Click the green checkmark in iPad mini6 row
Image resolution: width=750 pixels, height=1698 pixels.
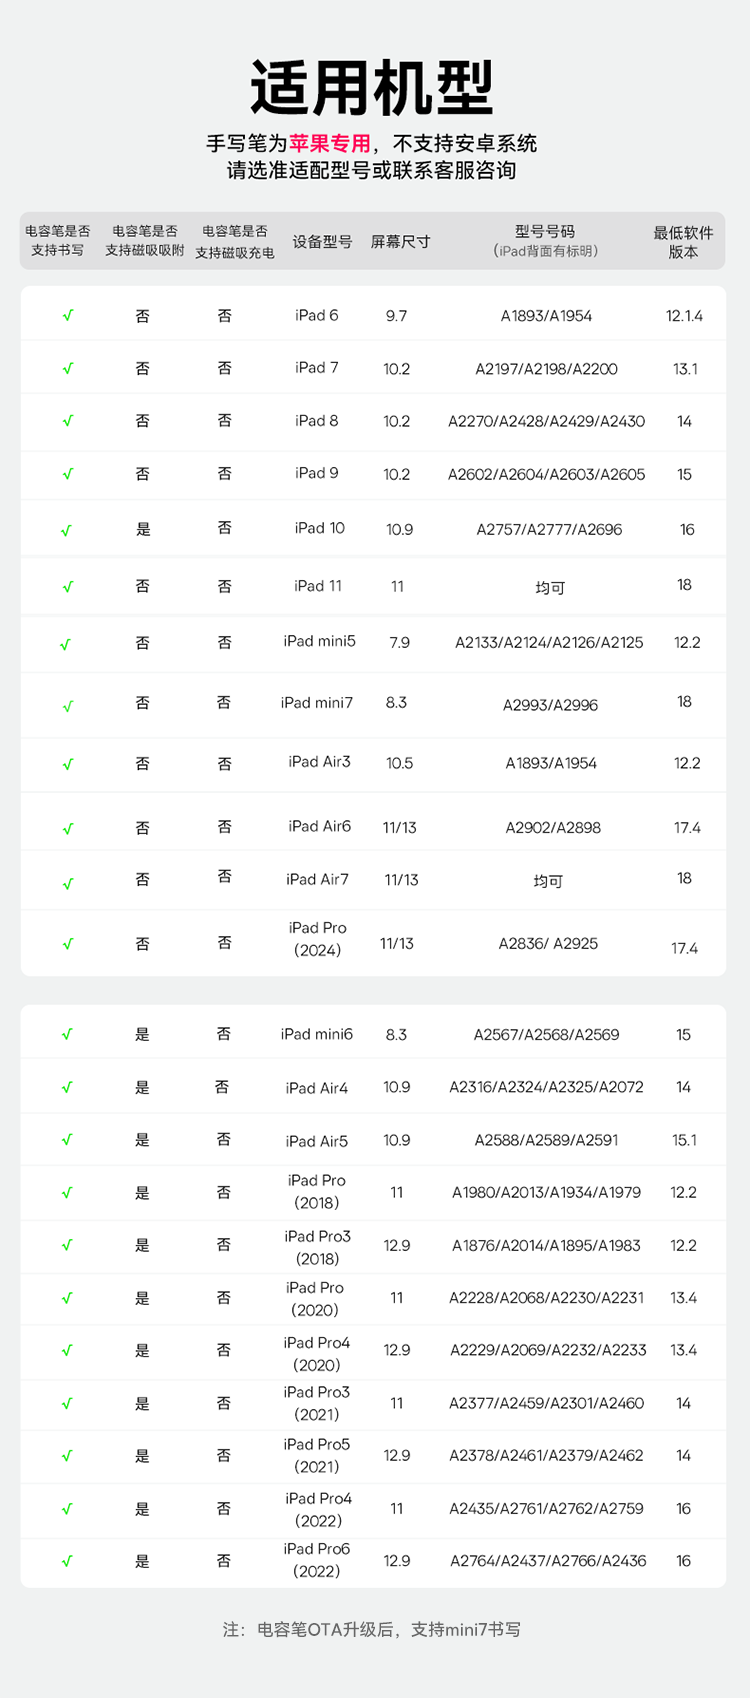click(67, 1034)
